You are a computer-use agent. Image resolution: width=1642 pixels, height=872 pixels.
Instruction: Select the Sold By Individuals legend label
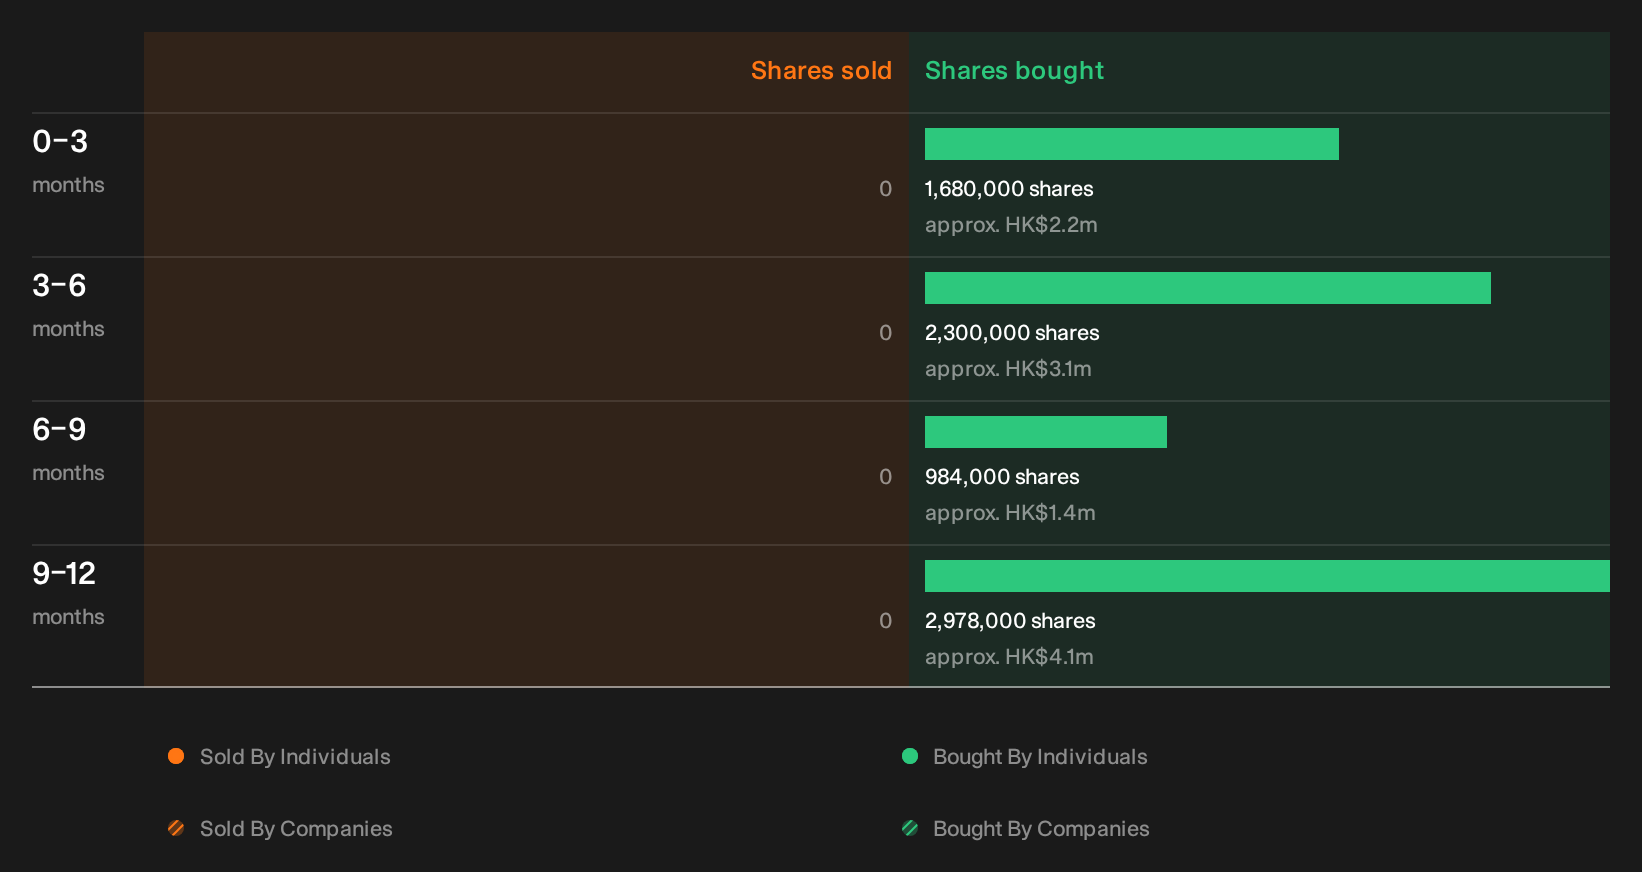tap(295, 757)
